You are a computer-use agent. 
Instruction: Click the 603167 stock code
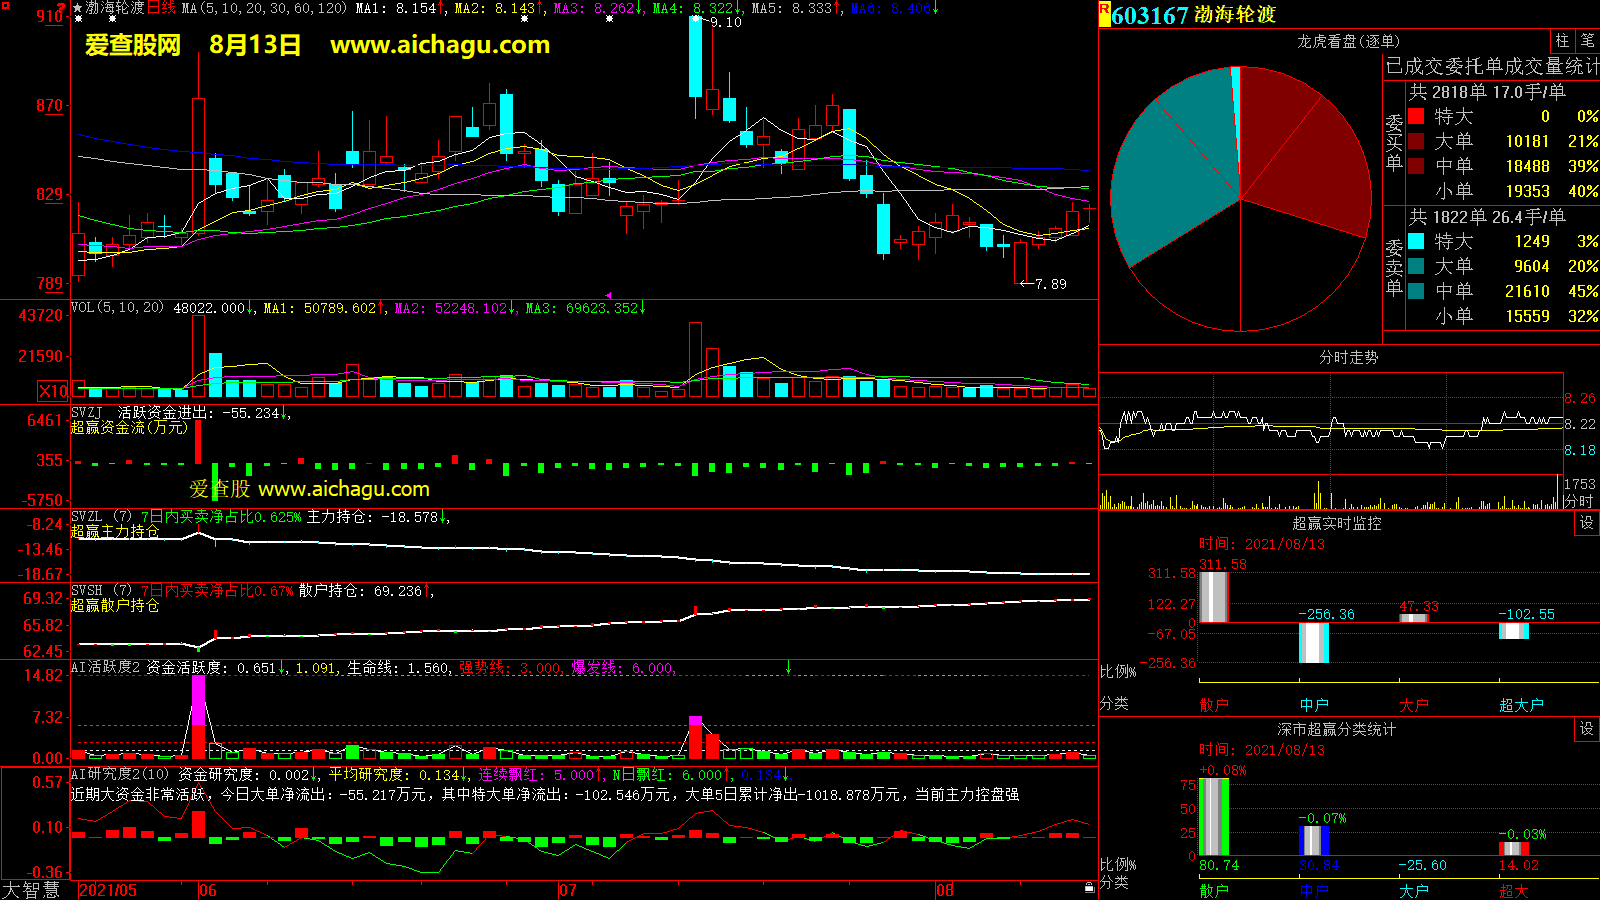(1149, 15)
